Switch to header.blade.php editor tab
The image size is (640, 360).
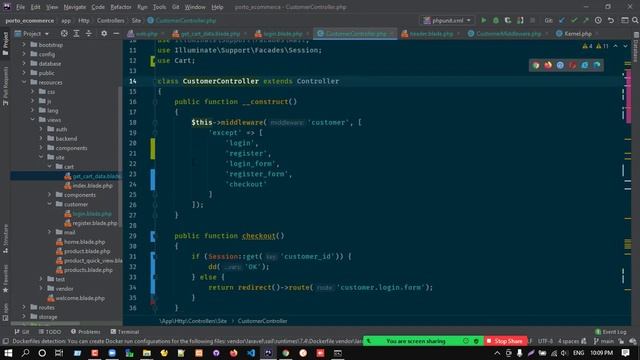click(431, 33)
